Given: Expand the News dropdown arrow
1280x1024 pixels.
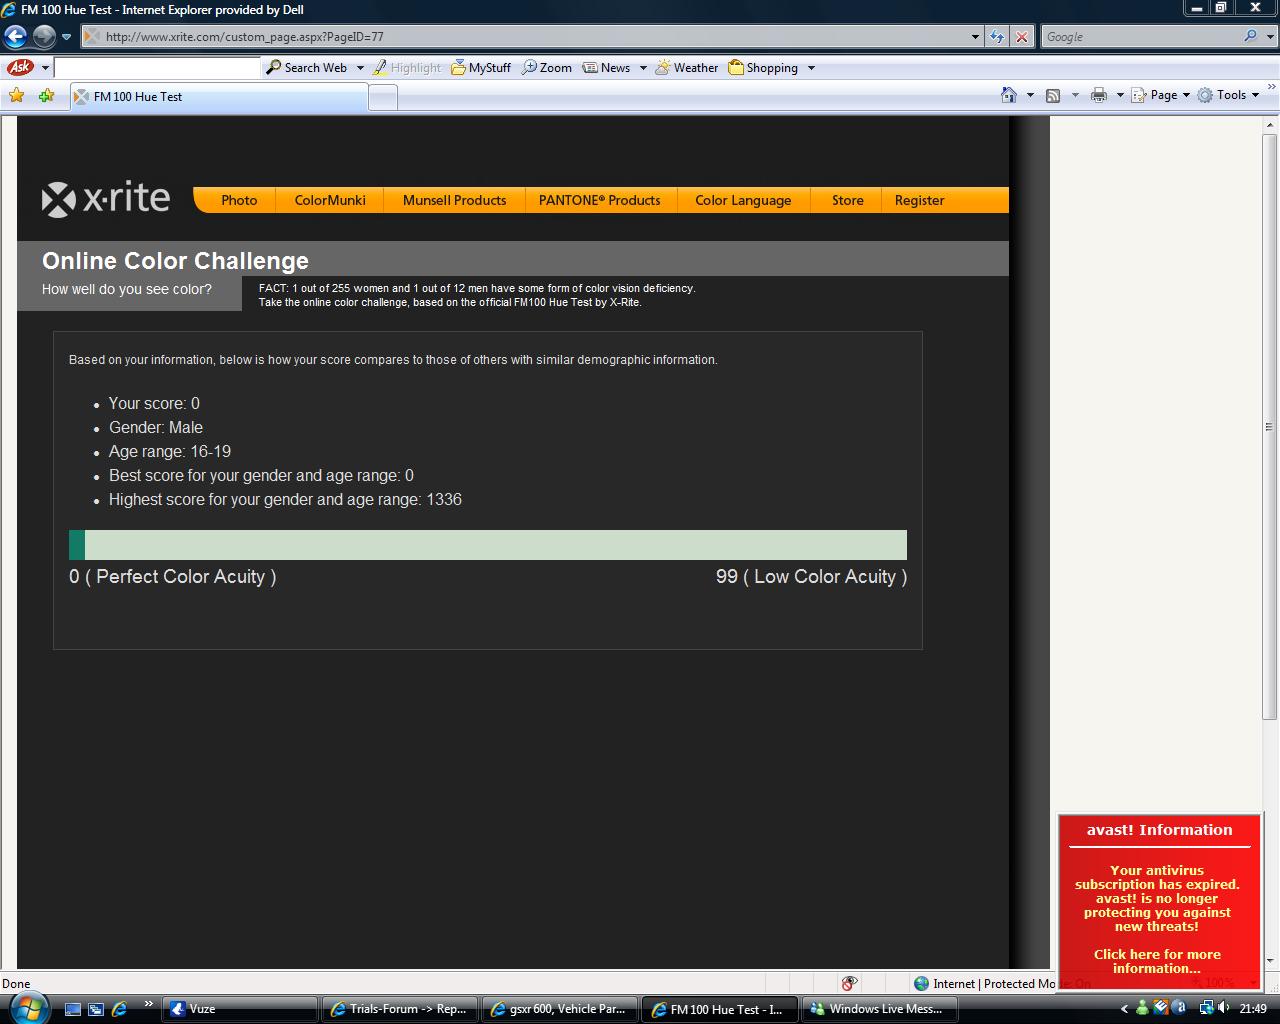Looking at the screenshot, I should coord(643,68).
